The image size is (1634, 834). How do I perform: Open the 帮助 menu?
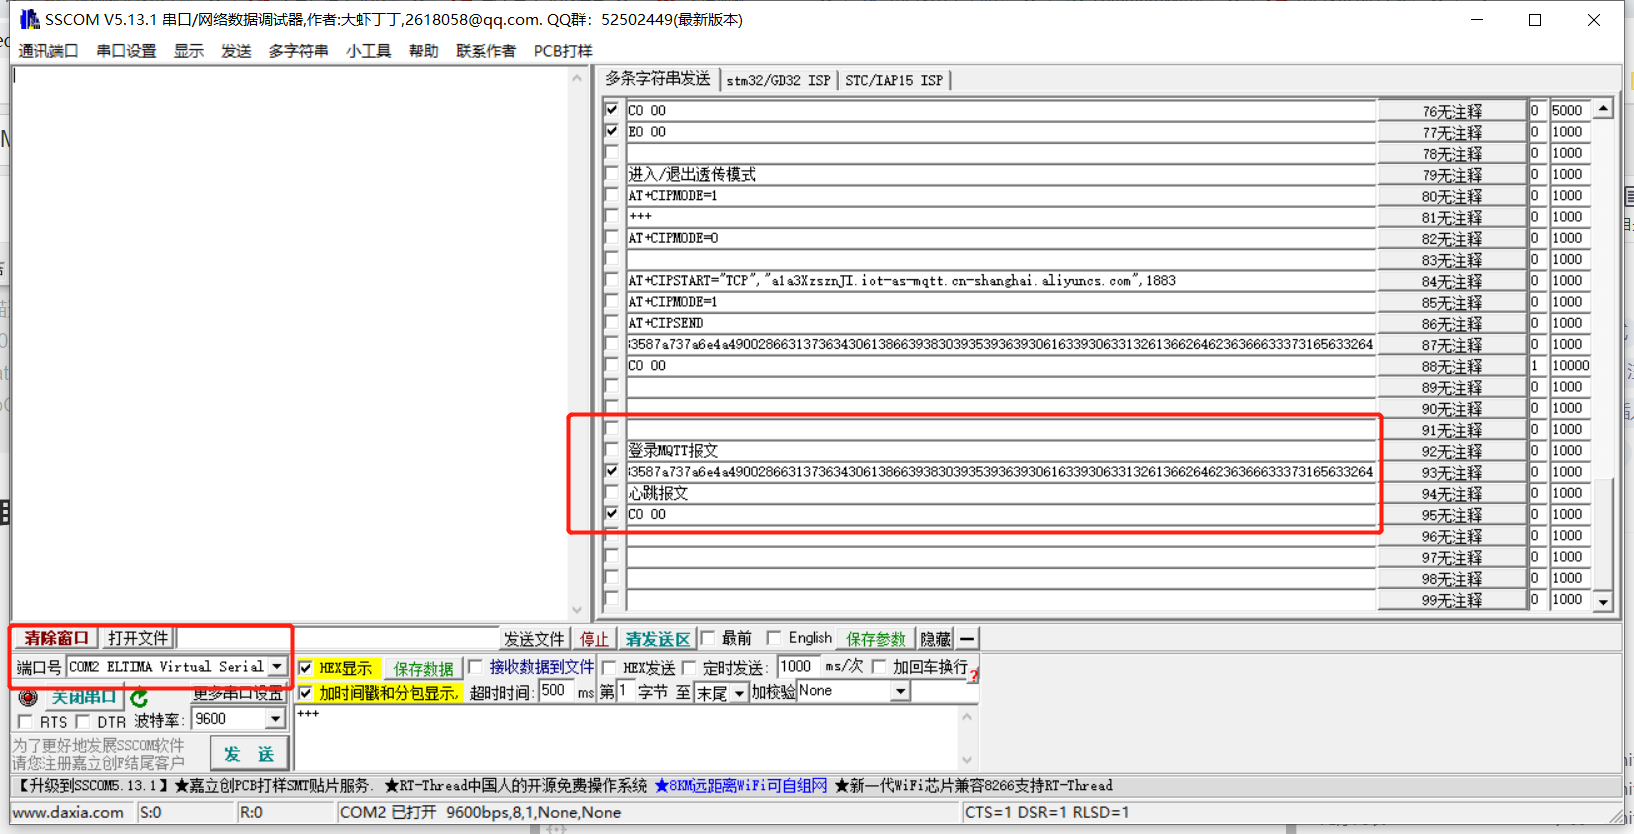423,51
